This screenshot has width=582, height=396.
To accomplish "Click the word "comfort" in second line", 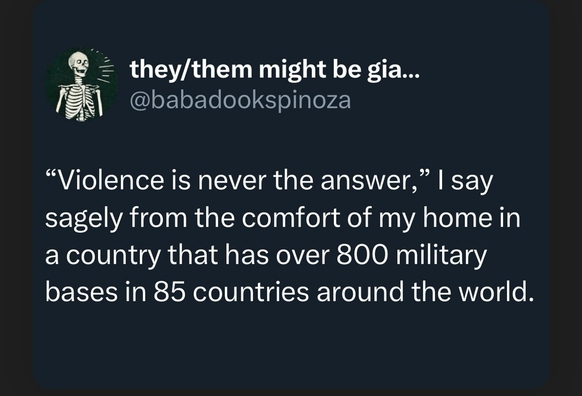I will [291, 218].
